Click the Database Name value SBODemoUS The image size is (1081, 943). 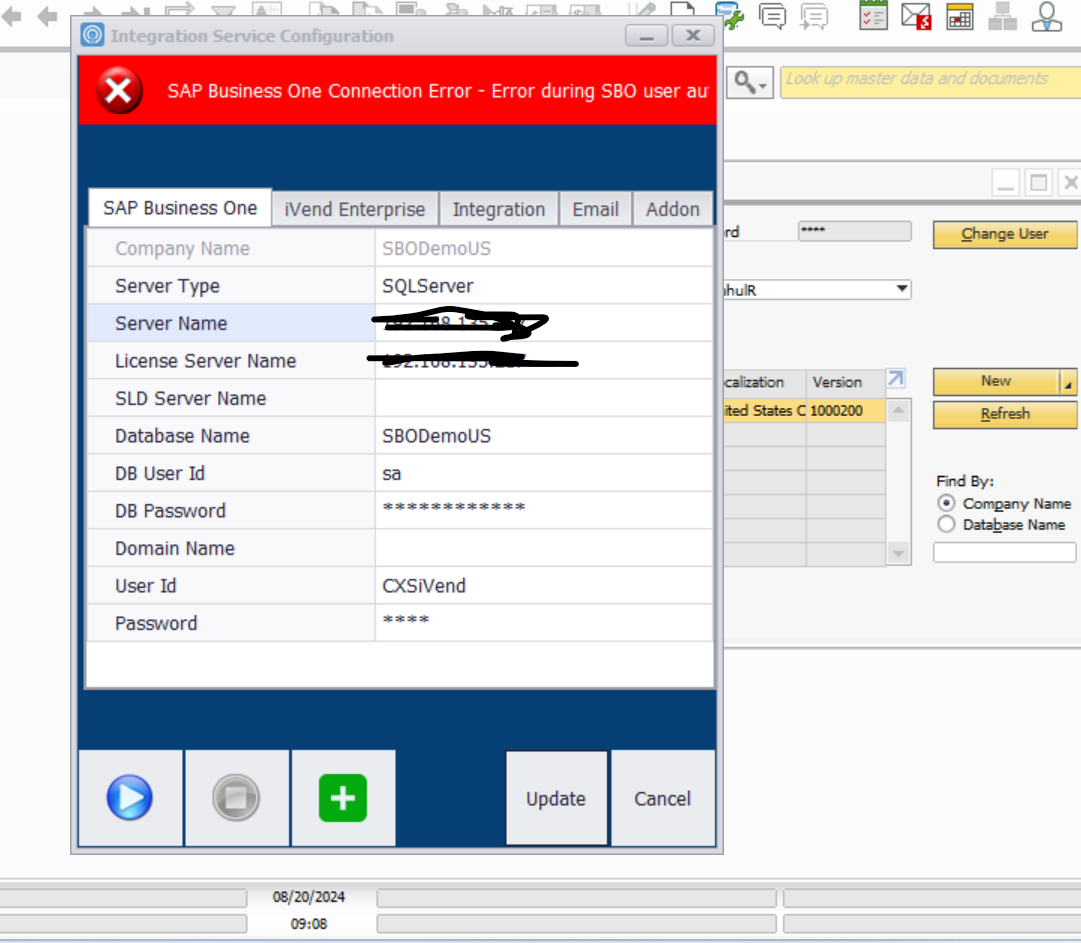click(x=543, y=436)
